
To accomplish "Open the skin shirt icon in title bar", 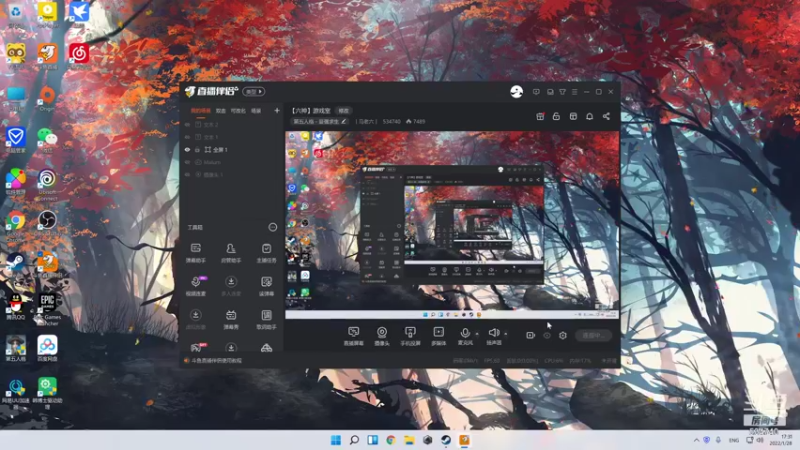I will [562, 92].
